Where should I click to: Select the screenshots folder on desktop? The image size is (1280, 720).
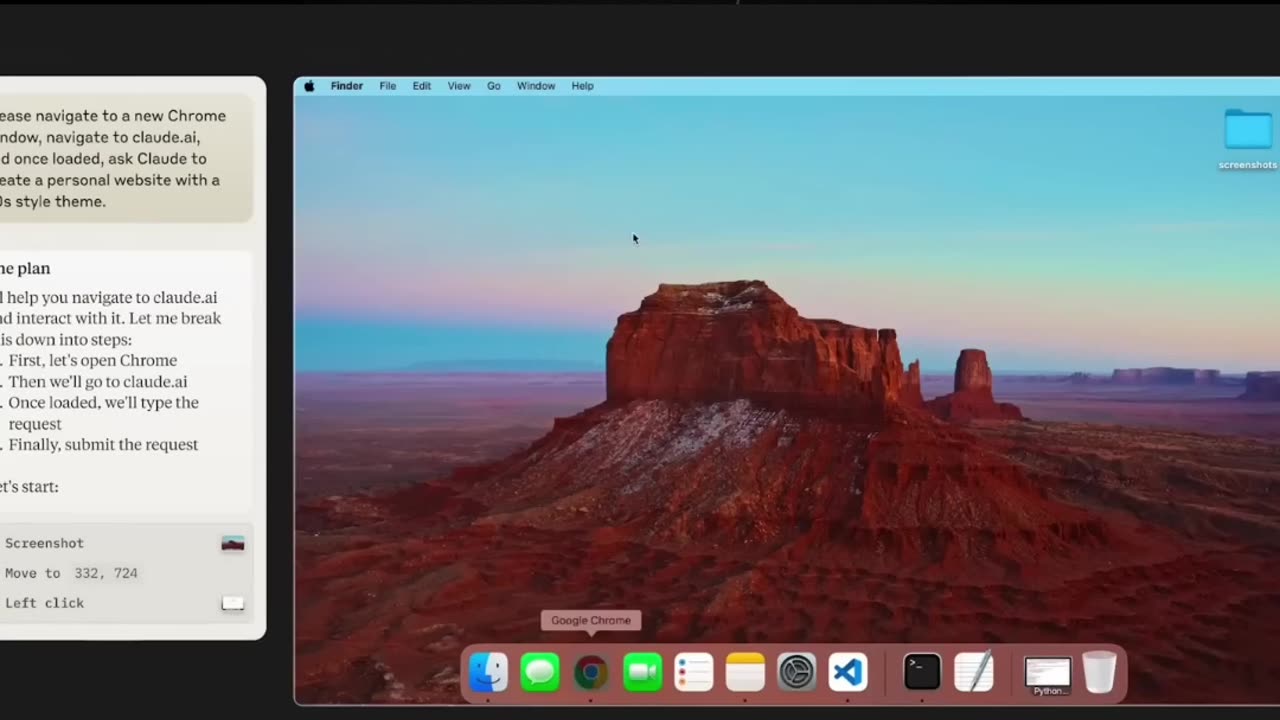1248,138
